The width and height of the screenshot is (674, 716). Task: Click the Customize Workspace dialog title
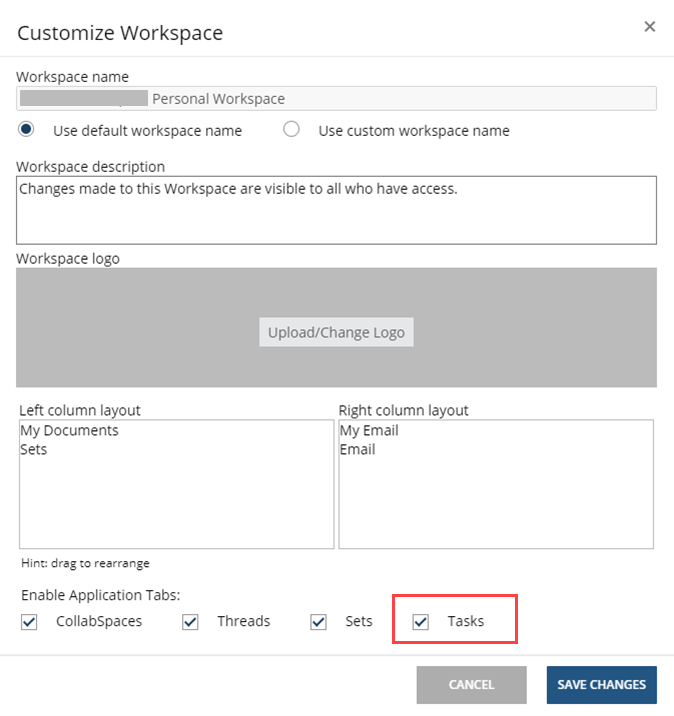(120, 33)
